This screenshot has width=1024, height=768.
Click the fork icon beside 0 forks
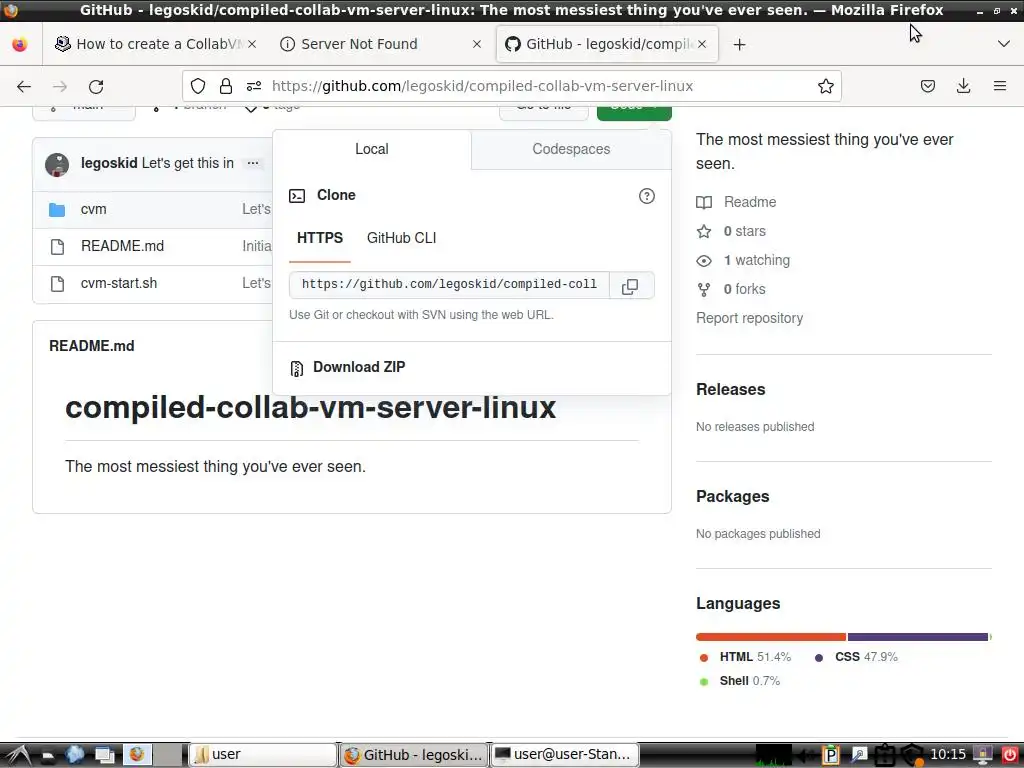point(704,289)
